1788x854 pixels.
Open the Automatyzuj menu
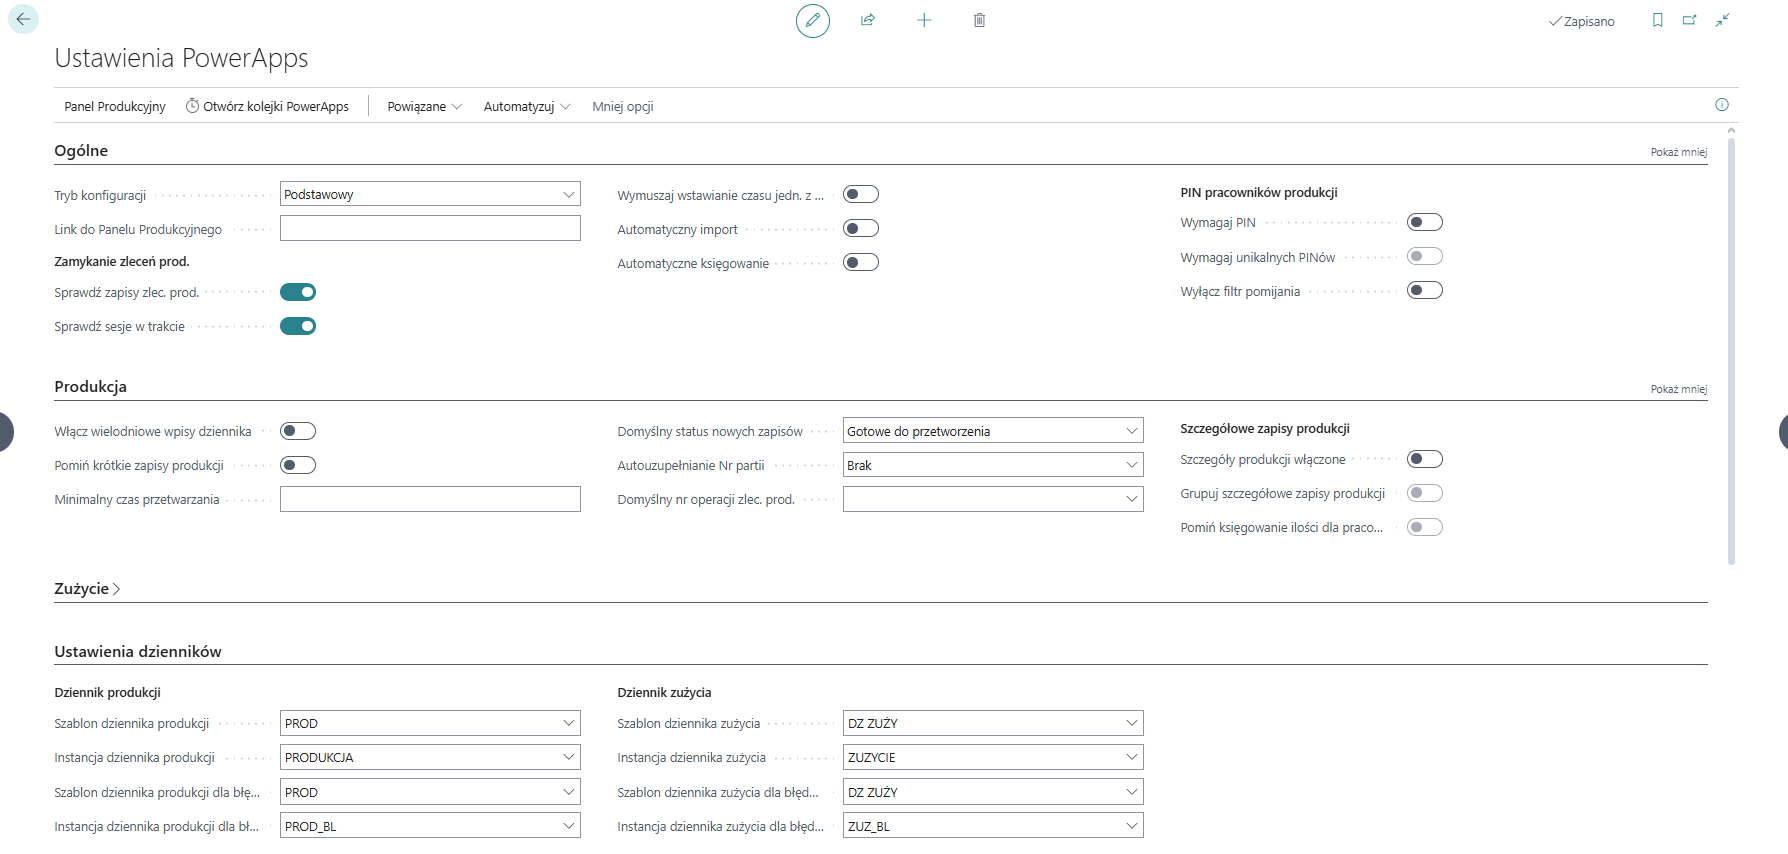[526, 106]
